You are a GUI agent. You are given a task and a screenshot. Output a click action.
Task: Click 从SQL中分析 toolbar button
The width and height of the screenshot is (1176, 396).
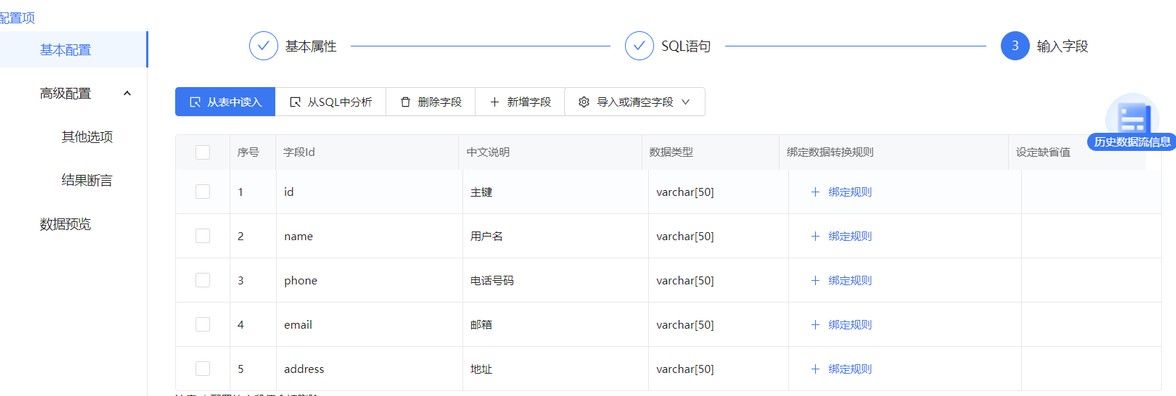click(x=331, y=102)
